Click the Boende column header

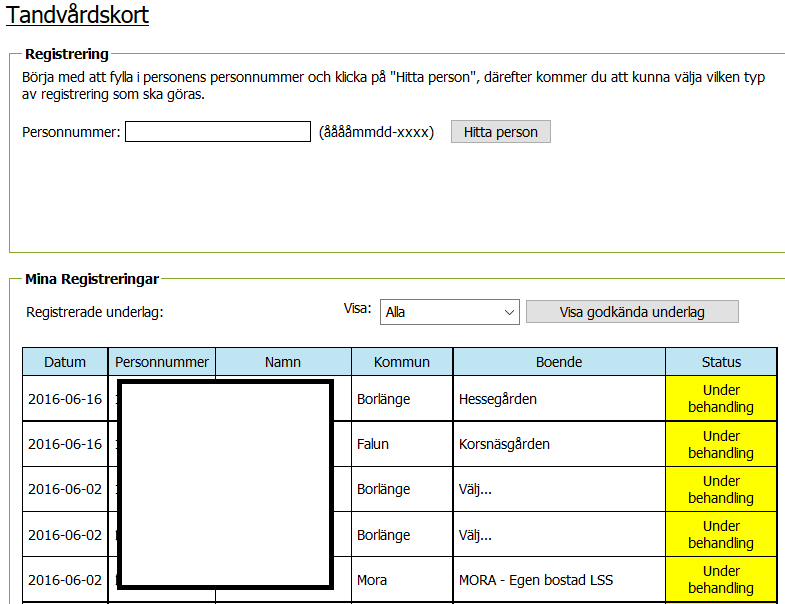coord(559,362)
